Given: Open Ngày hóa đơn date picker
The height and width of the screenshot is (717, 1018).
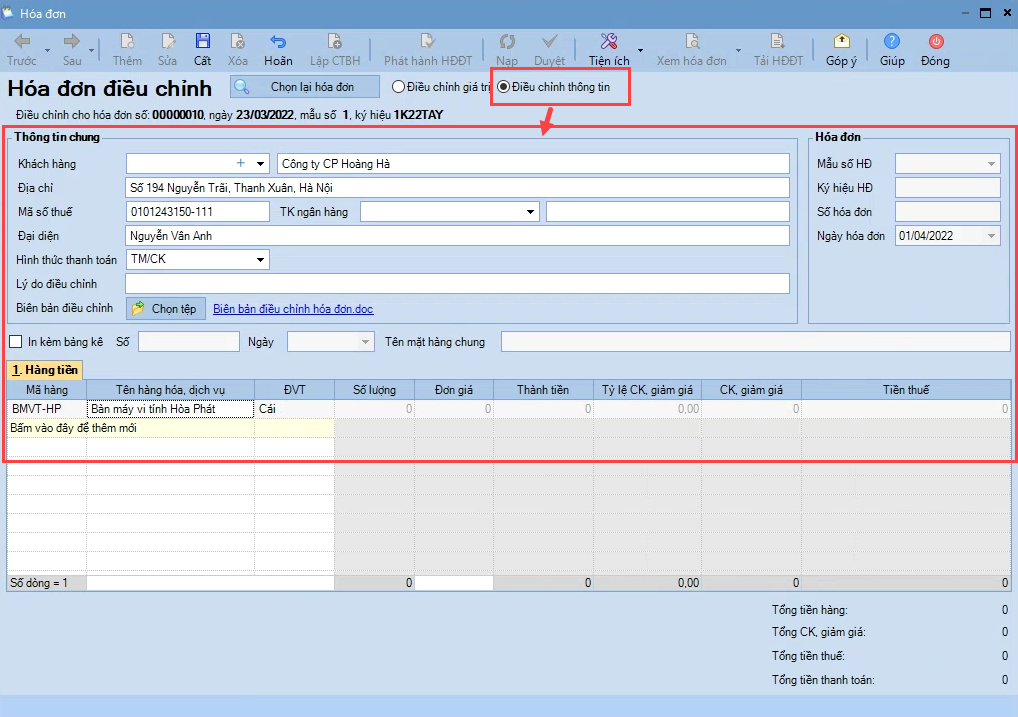Looking at the screenshot, I should coord(991,236).
